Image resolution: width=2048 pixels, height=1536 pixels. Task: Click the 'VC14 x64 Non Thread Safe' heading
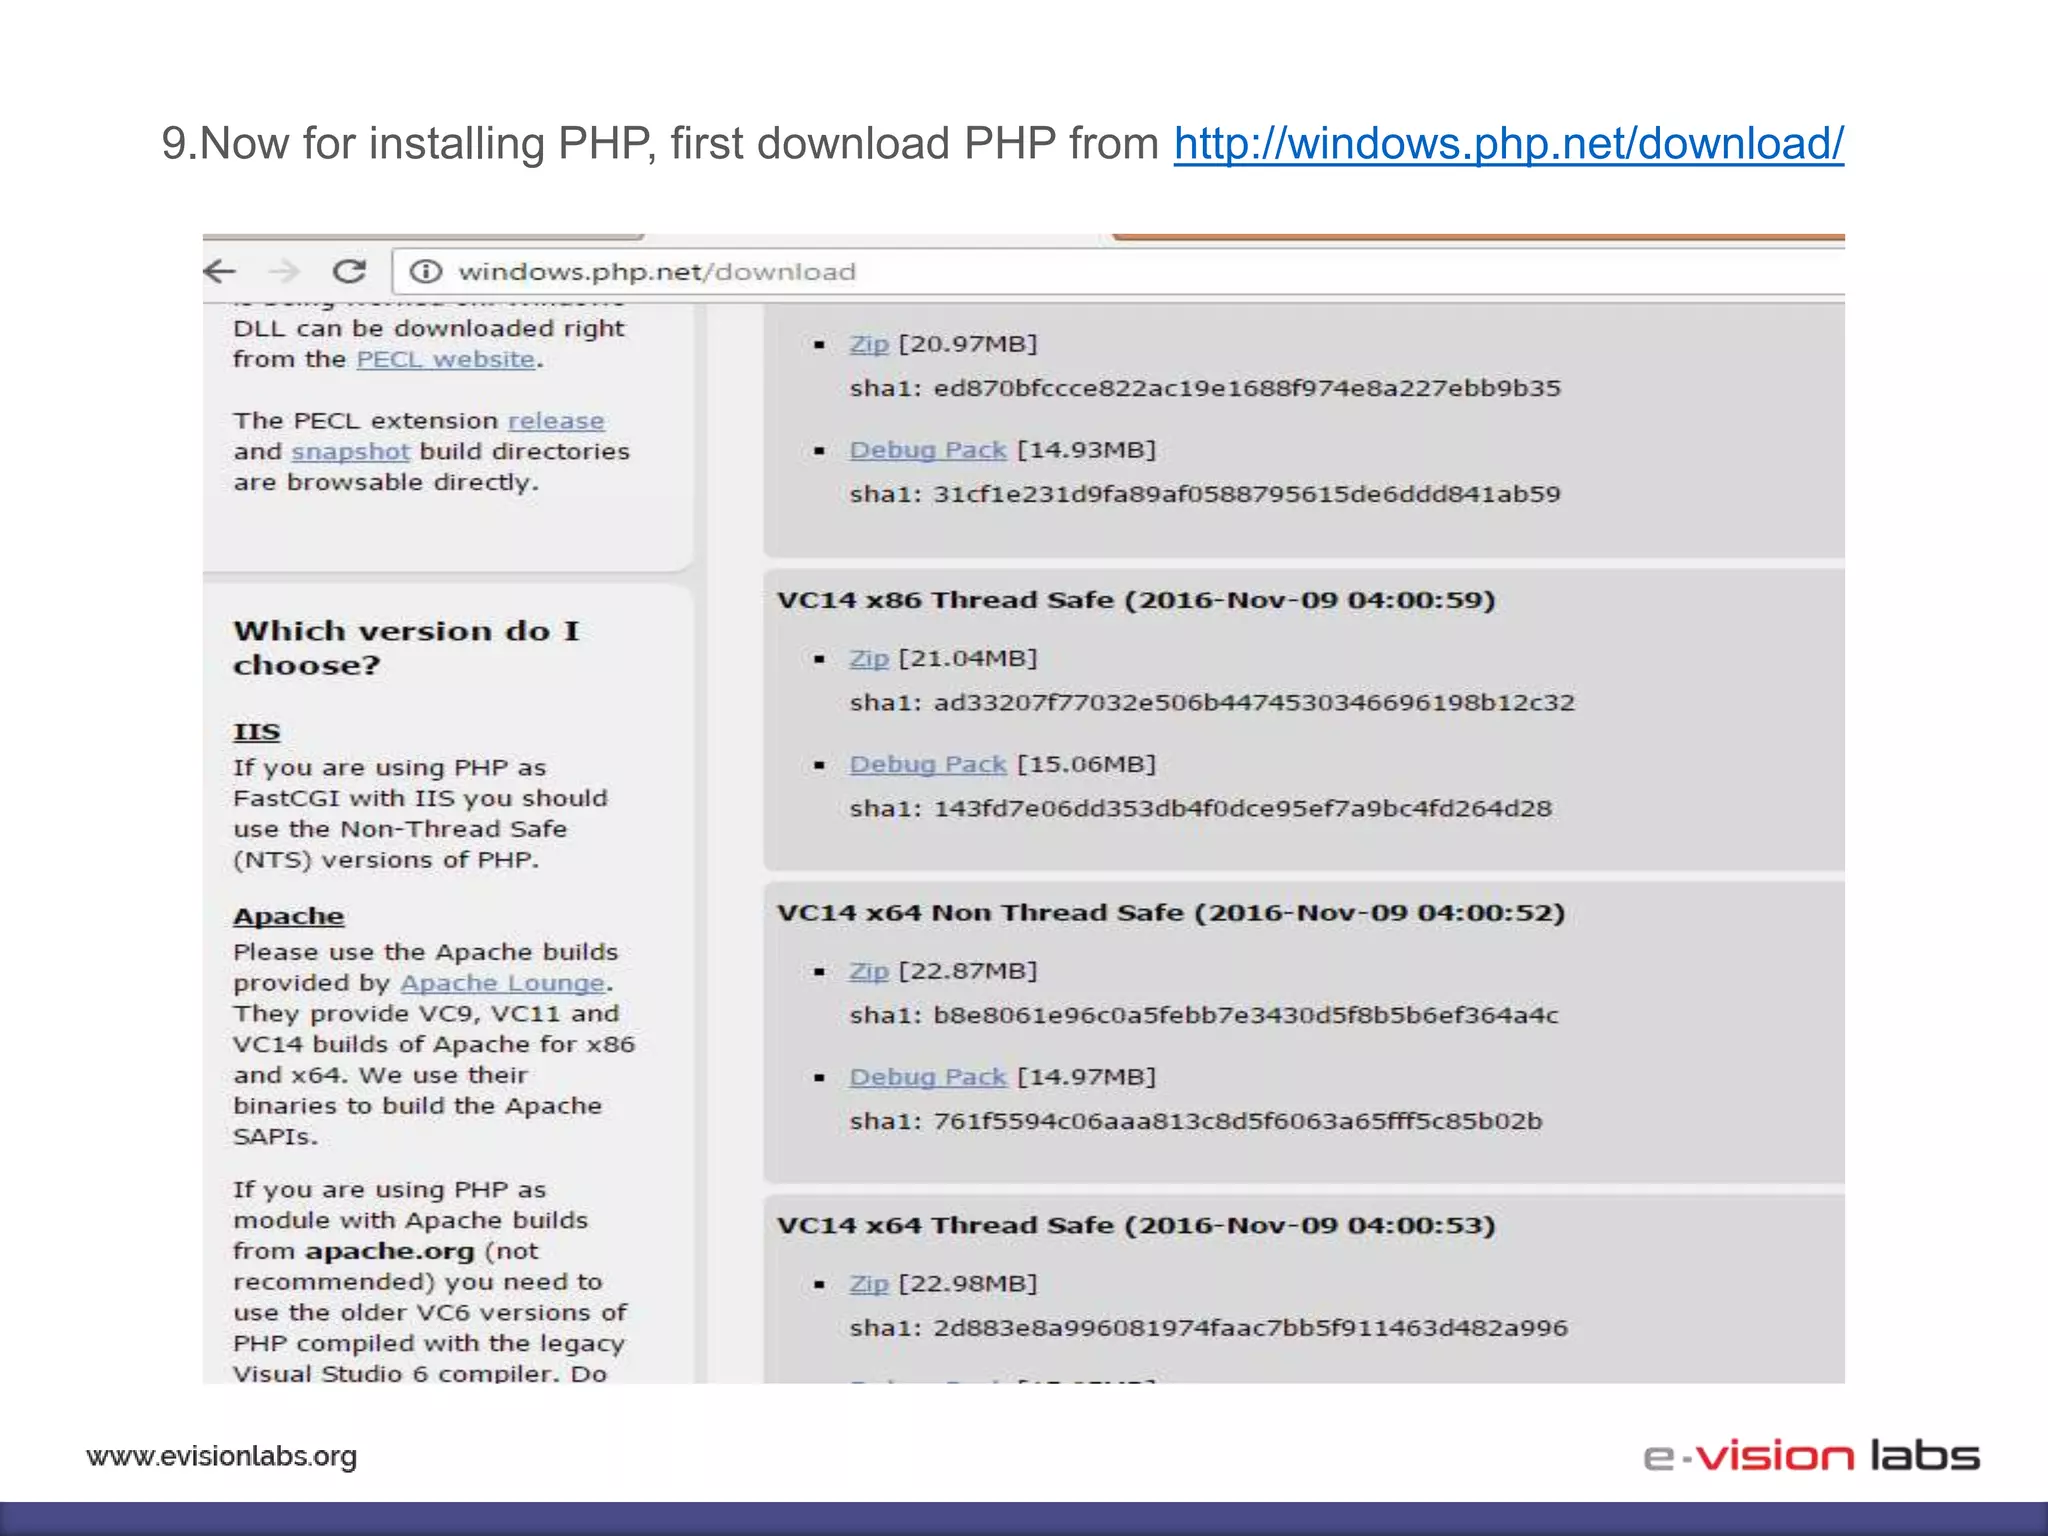(x=1171, y=913)
